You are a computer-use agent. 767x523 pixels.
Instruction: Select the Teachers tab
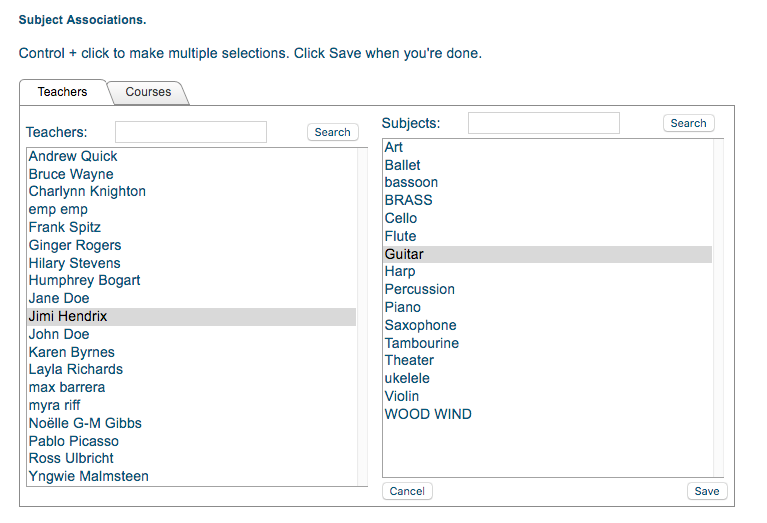[62, 92]
